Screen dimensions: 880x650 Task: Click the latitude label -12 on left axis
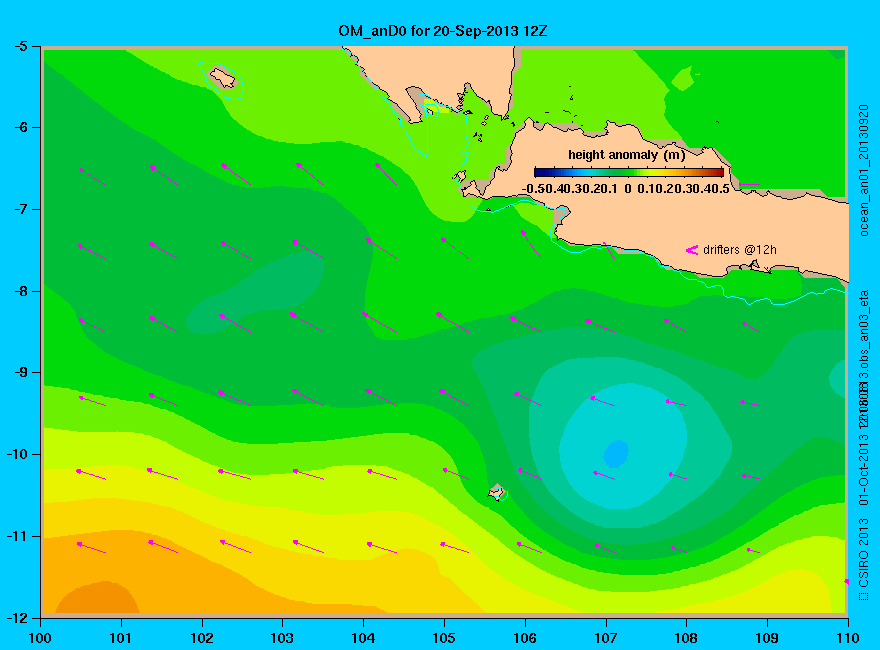[x=16, y=618]
